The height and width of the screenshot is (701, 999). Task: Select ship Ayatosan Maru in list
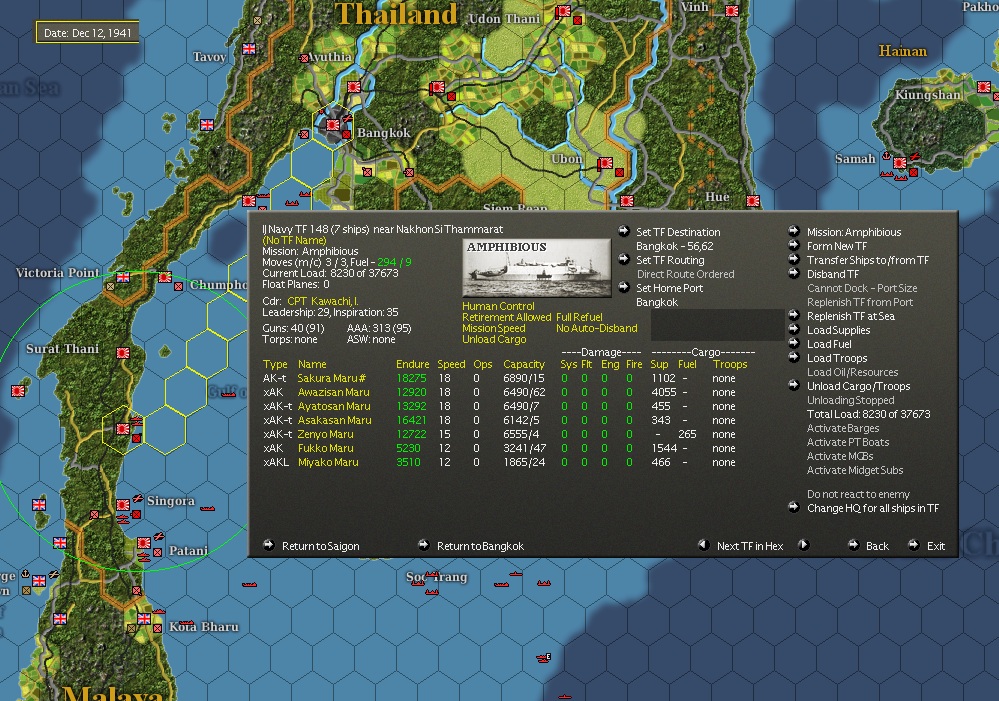334,406
